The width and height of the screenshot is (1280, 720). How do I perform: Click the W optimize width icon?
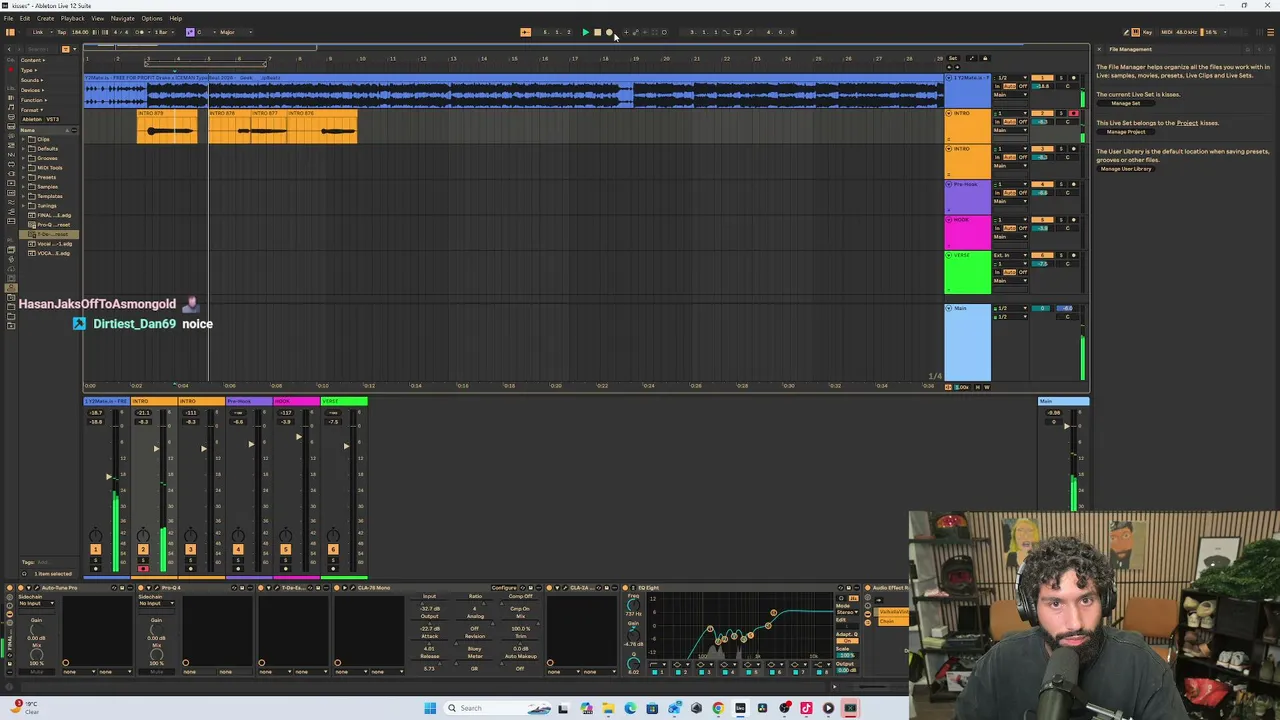(987, 387)
